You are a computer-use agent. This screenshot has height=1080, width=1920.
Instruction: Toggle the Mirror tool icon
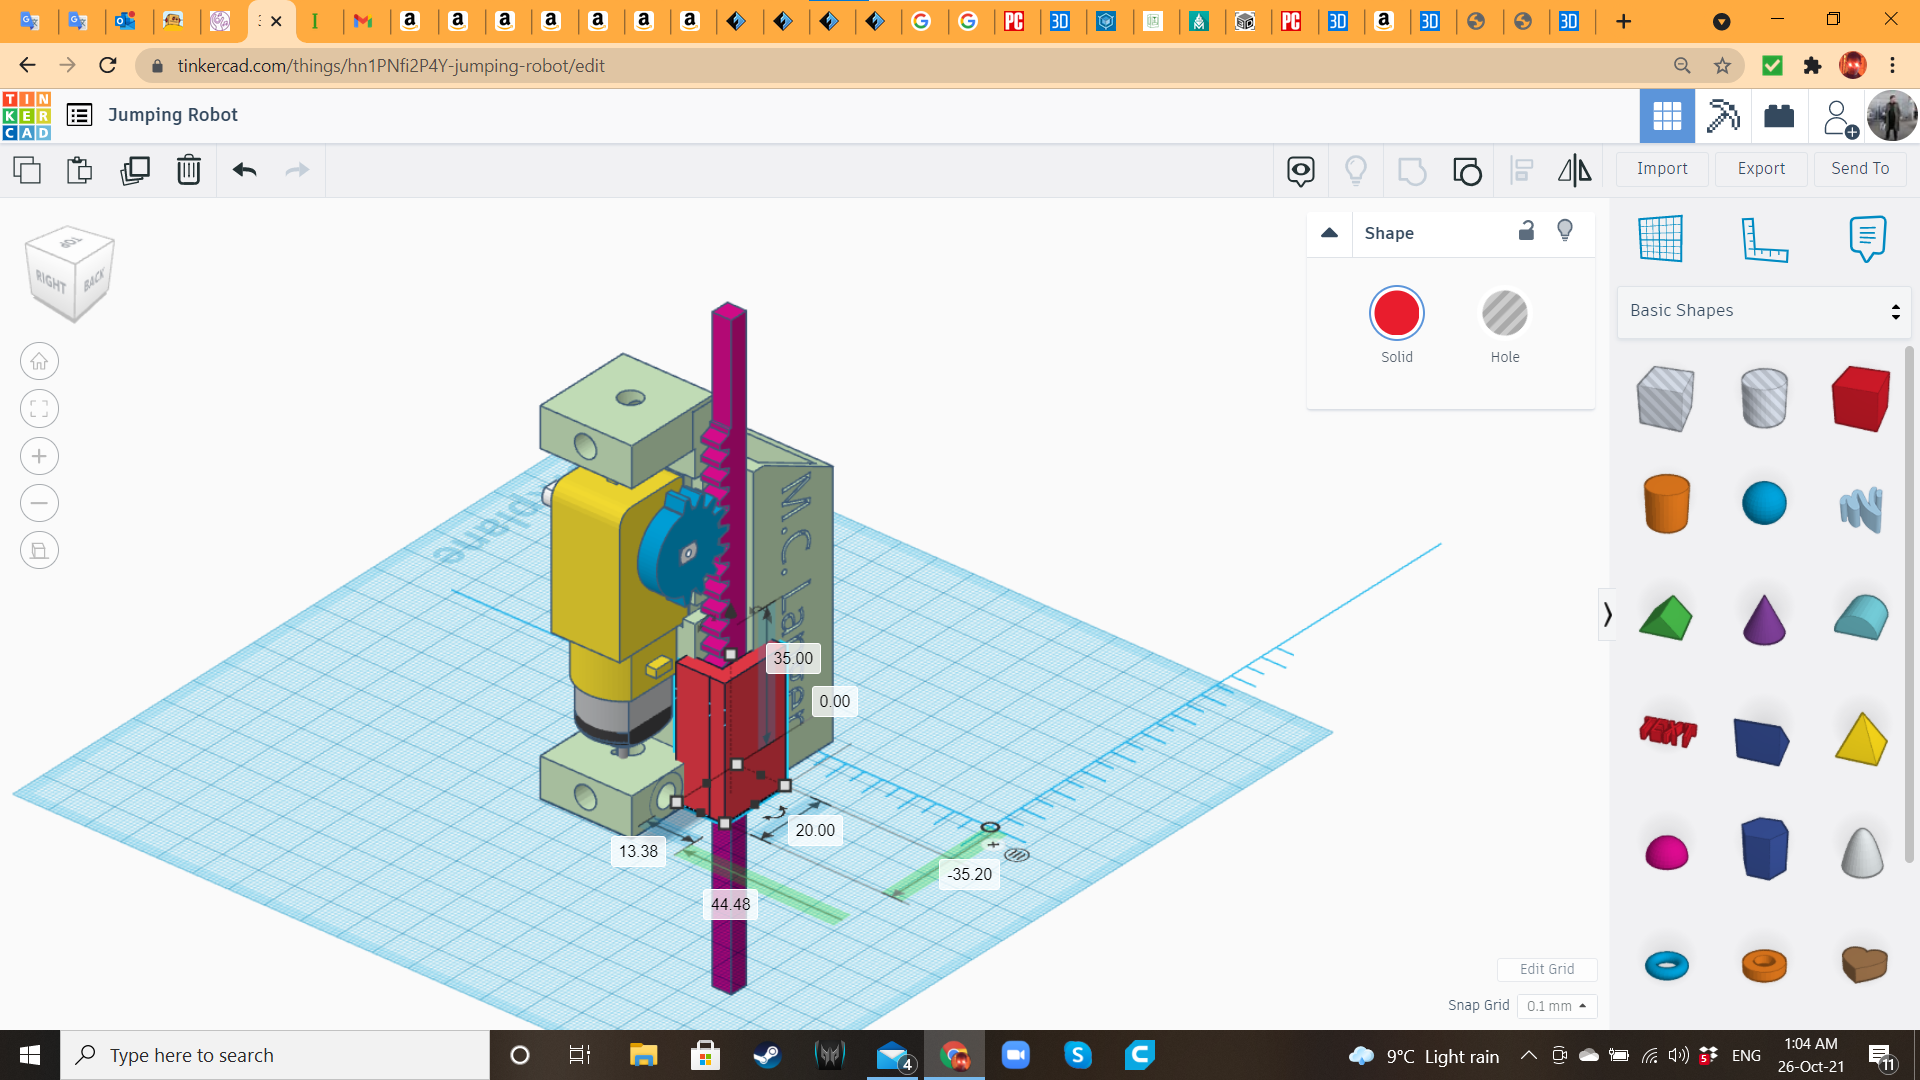click(1576, 169)
